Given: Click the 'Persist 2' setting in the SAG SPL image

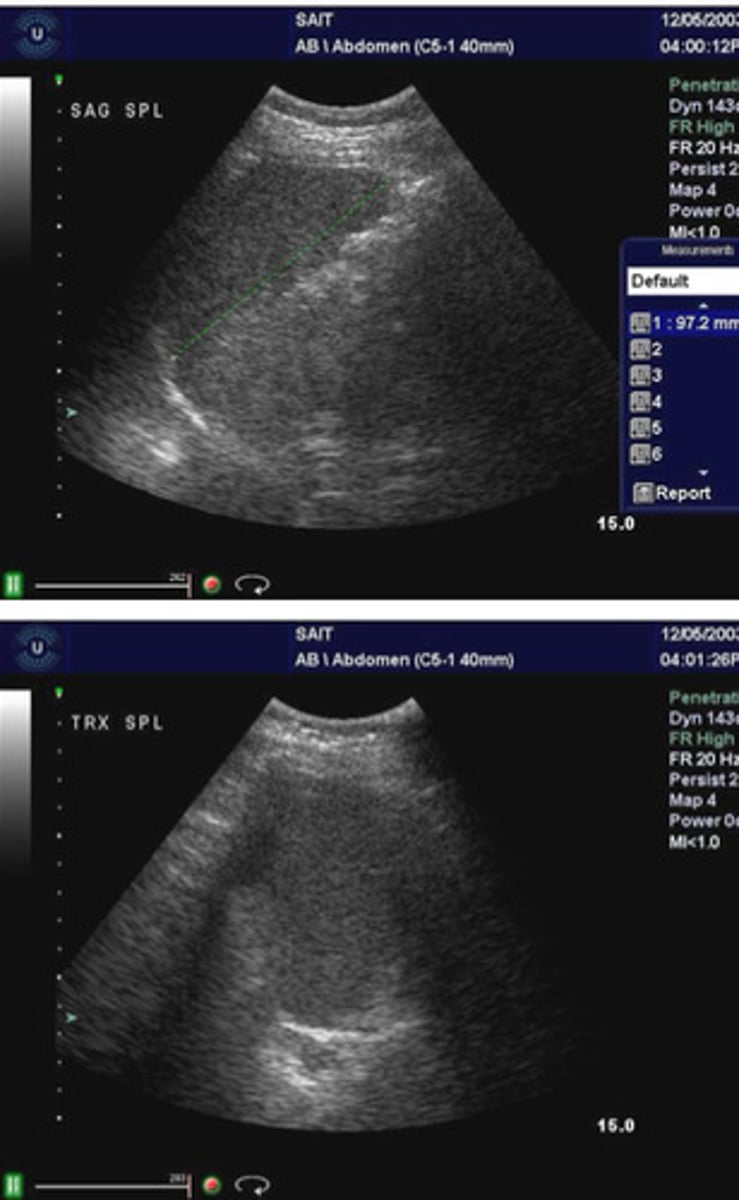Looking at the screenshot, I should pos(703,169).
